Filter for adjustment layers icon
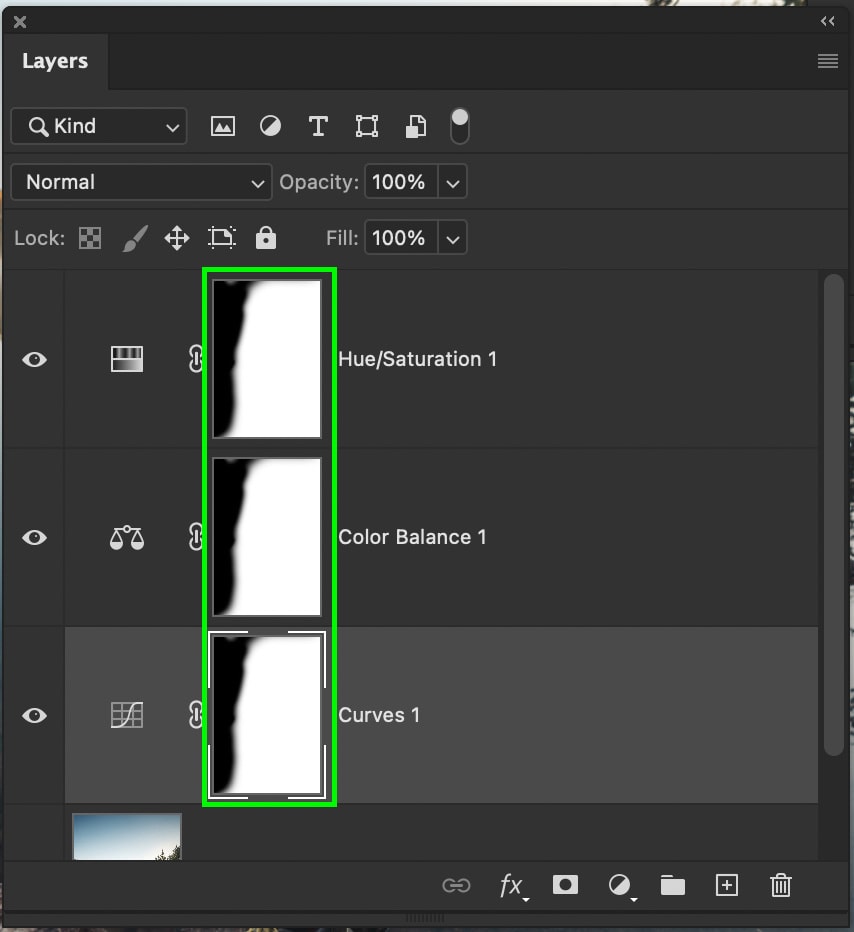The width and height of the screenshot is (854, 932). click(270, 126)
